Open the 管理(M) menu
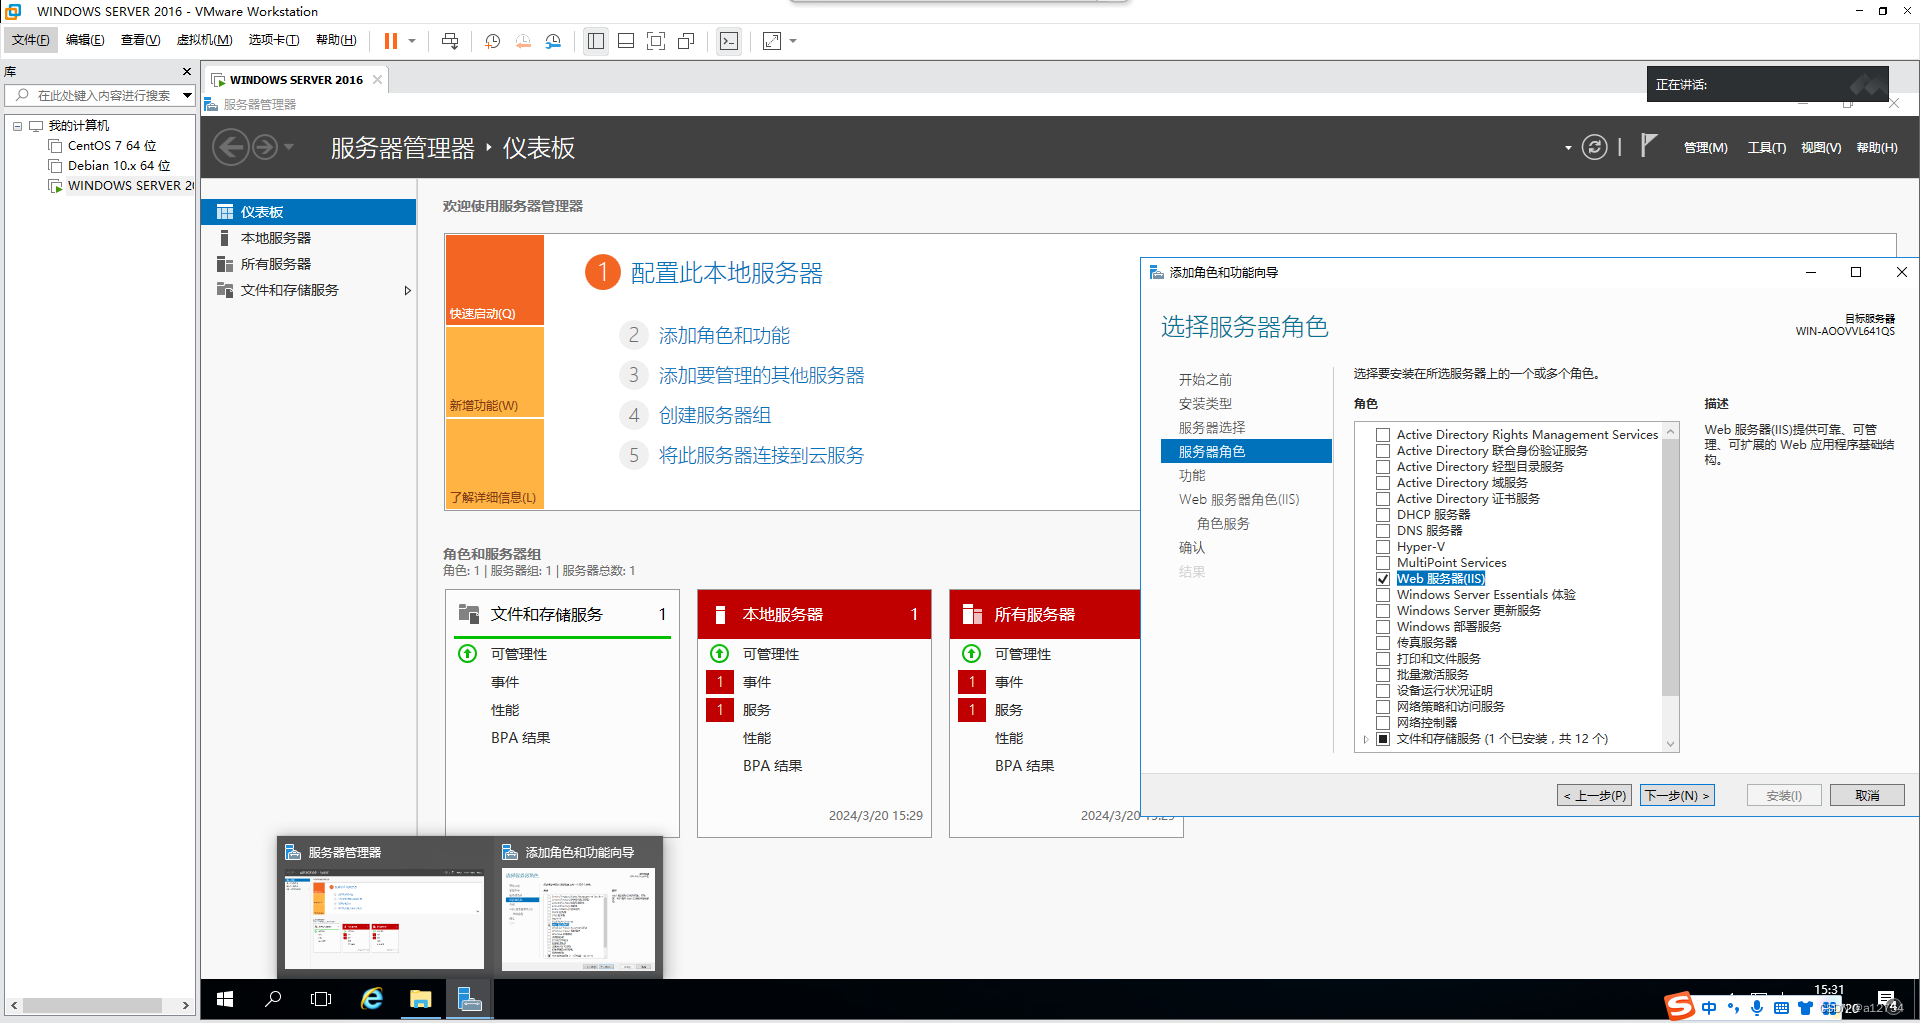The height and width of the screenshot is (1023, 1920). [1705, 147]
